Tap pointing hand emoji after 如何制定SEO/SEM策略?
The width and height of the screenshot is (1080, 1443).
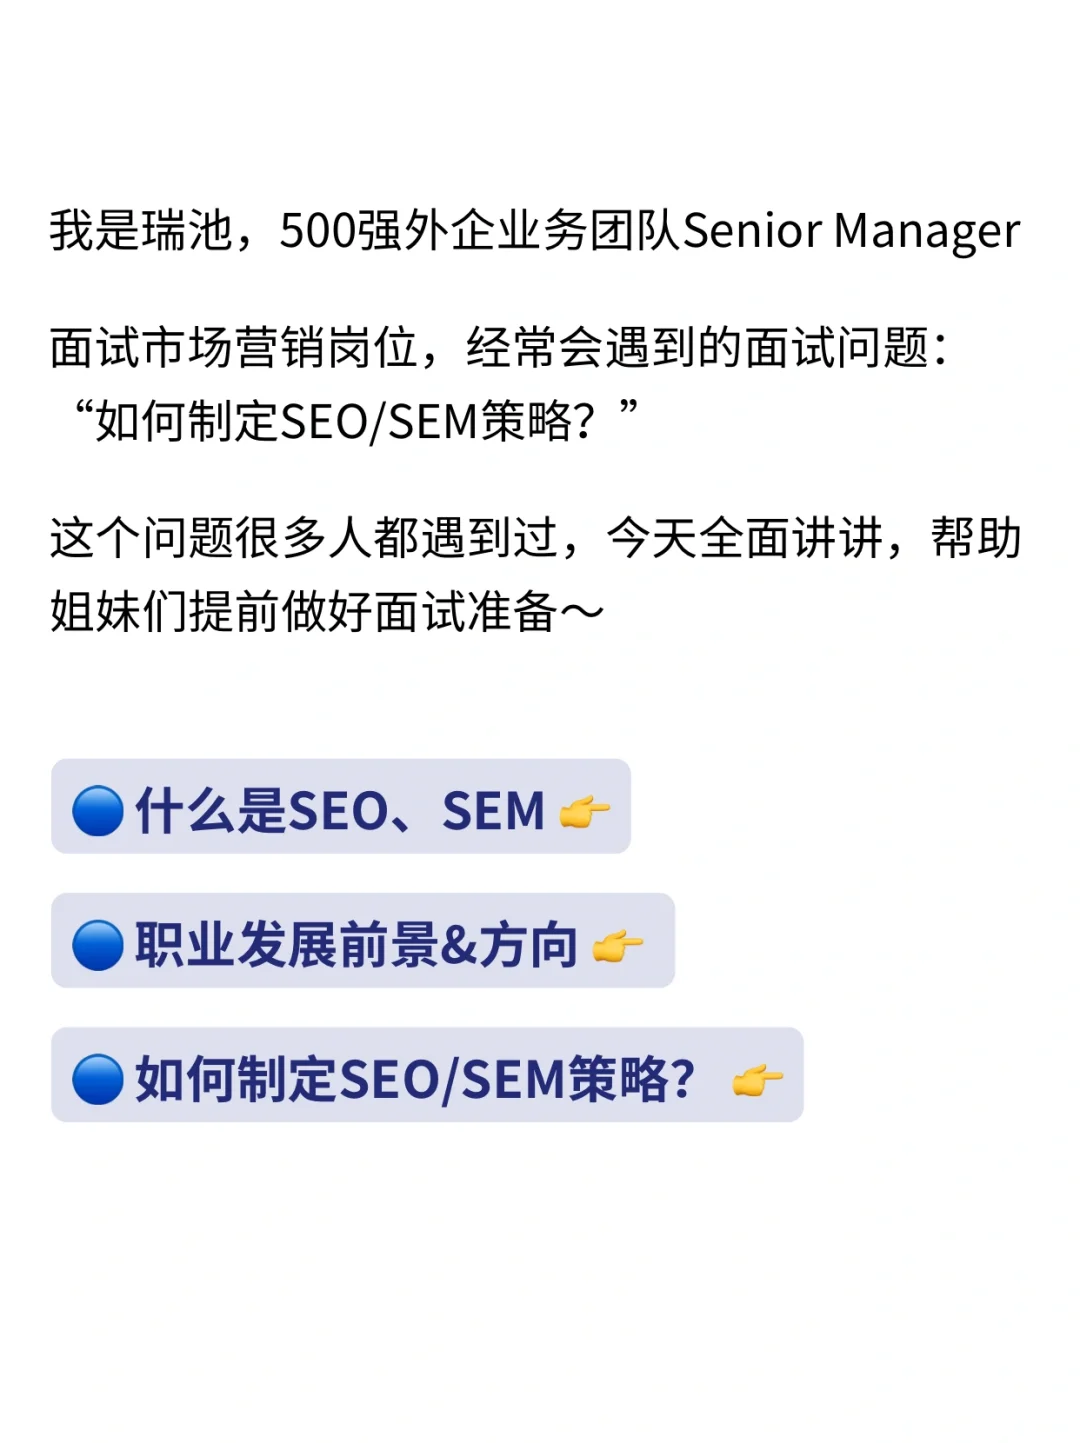757,1079
